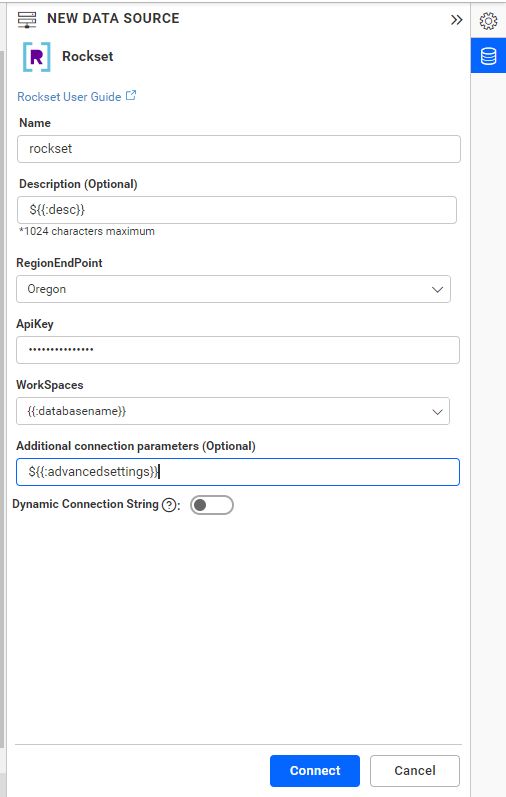Screen dimensions: 506x797
Task: Click the ApiKey password field
Action: point(238,350)
